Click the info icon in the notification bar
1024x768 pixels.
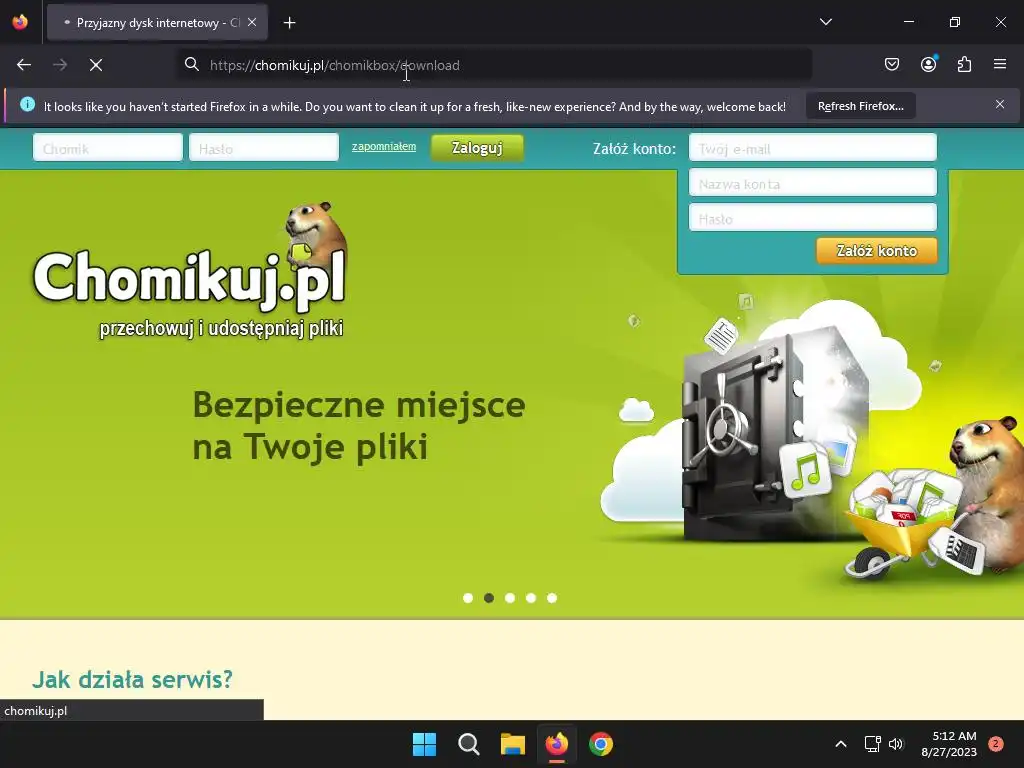[x=27, y=104]
